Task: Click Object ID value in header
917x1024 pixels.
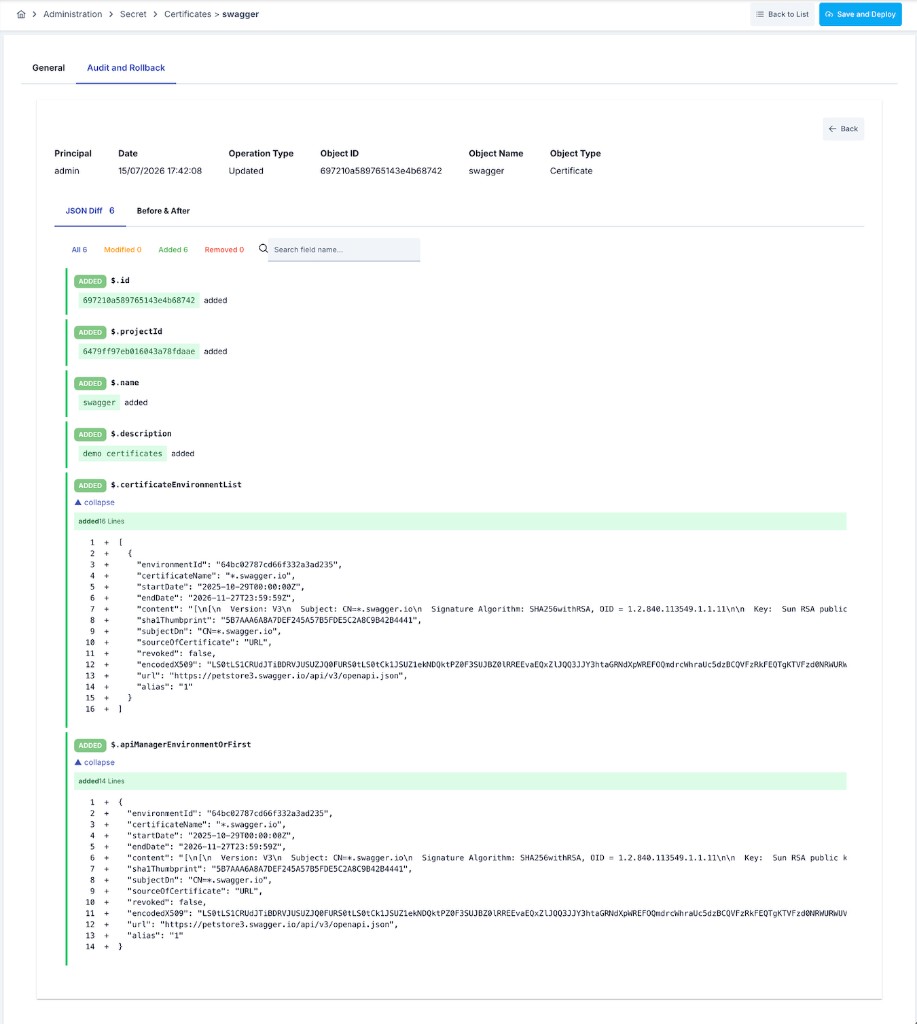Action: click(381, 171)
